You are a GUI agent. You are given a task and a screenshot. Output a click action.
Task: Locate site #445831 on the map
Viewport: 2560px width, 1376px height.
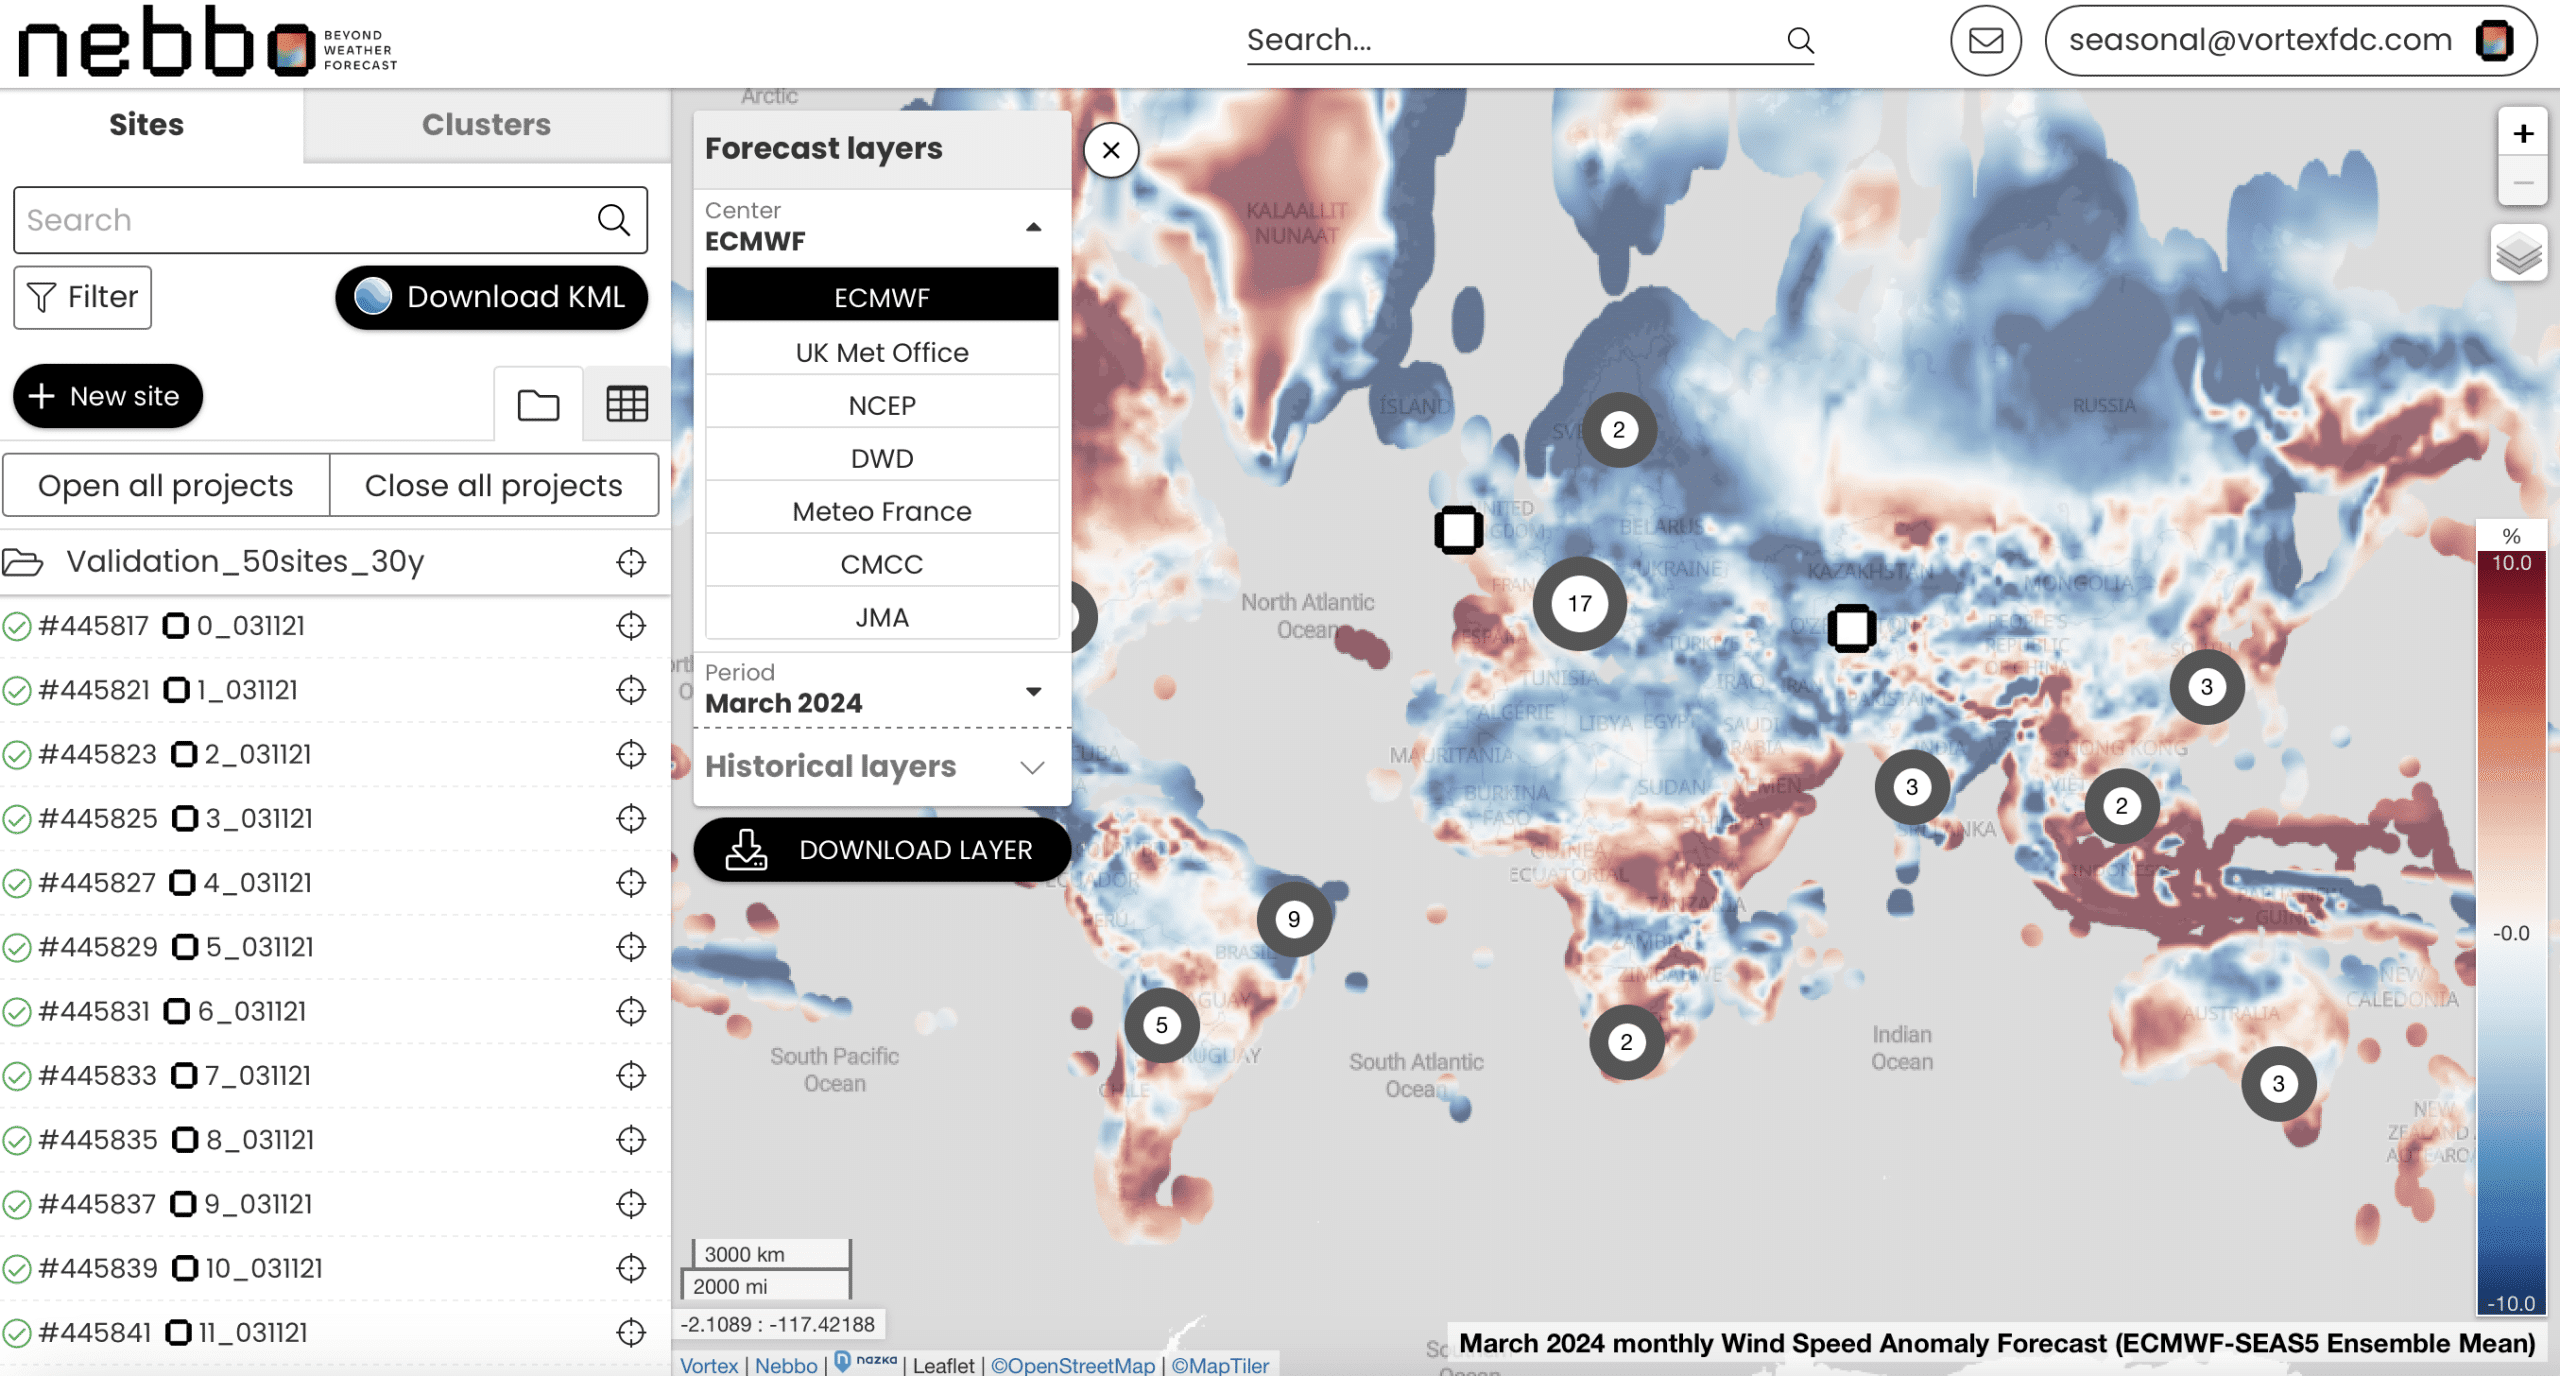pyautogui.click(x=631, y=1011)
